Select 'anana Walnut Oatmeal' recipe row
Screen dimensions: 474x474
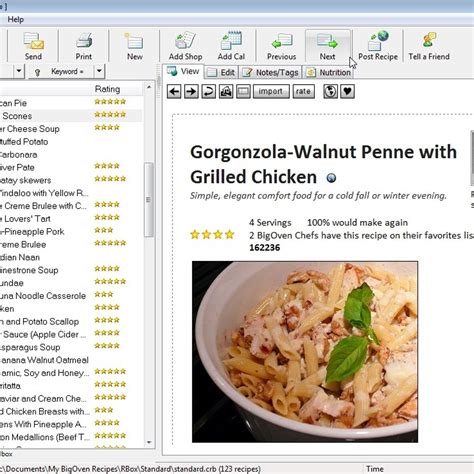pos(72,360)
